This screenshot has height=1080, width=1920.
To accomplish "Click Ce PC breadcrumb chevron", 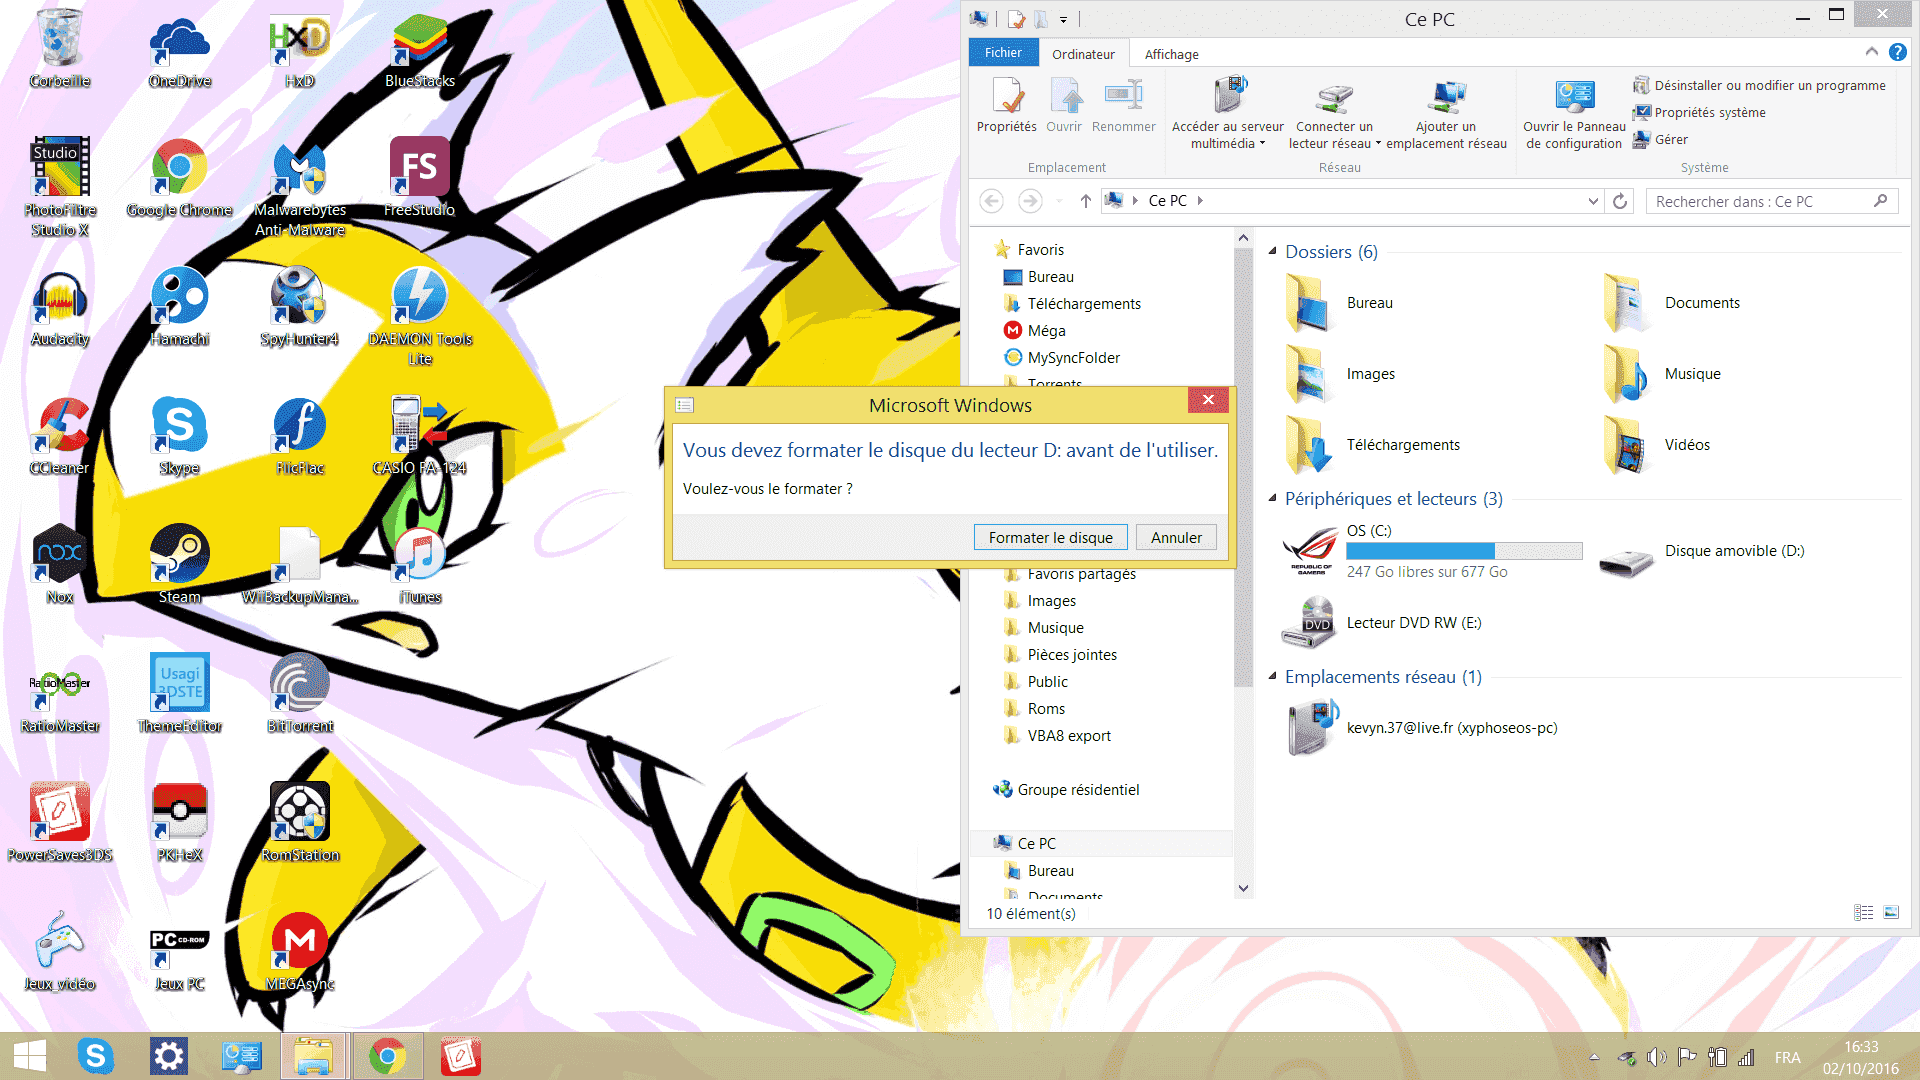I will (x=1200, y=201).
